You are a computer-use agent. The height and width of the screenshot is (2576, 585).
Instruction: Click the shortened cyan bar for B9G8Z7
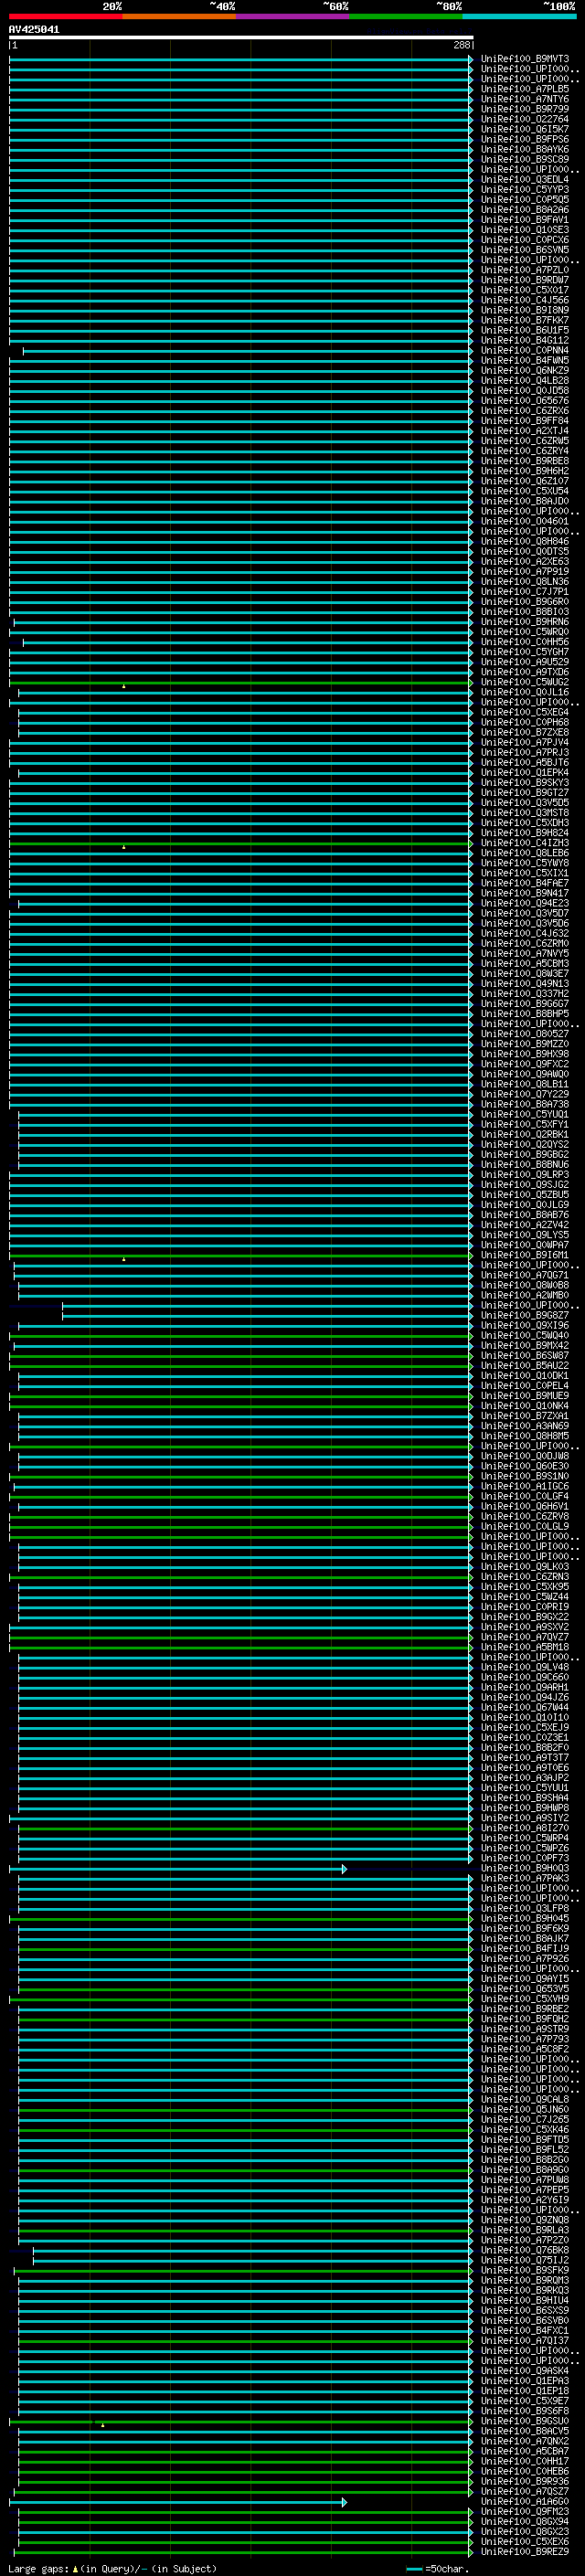265,1316
